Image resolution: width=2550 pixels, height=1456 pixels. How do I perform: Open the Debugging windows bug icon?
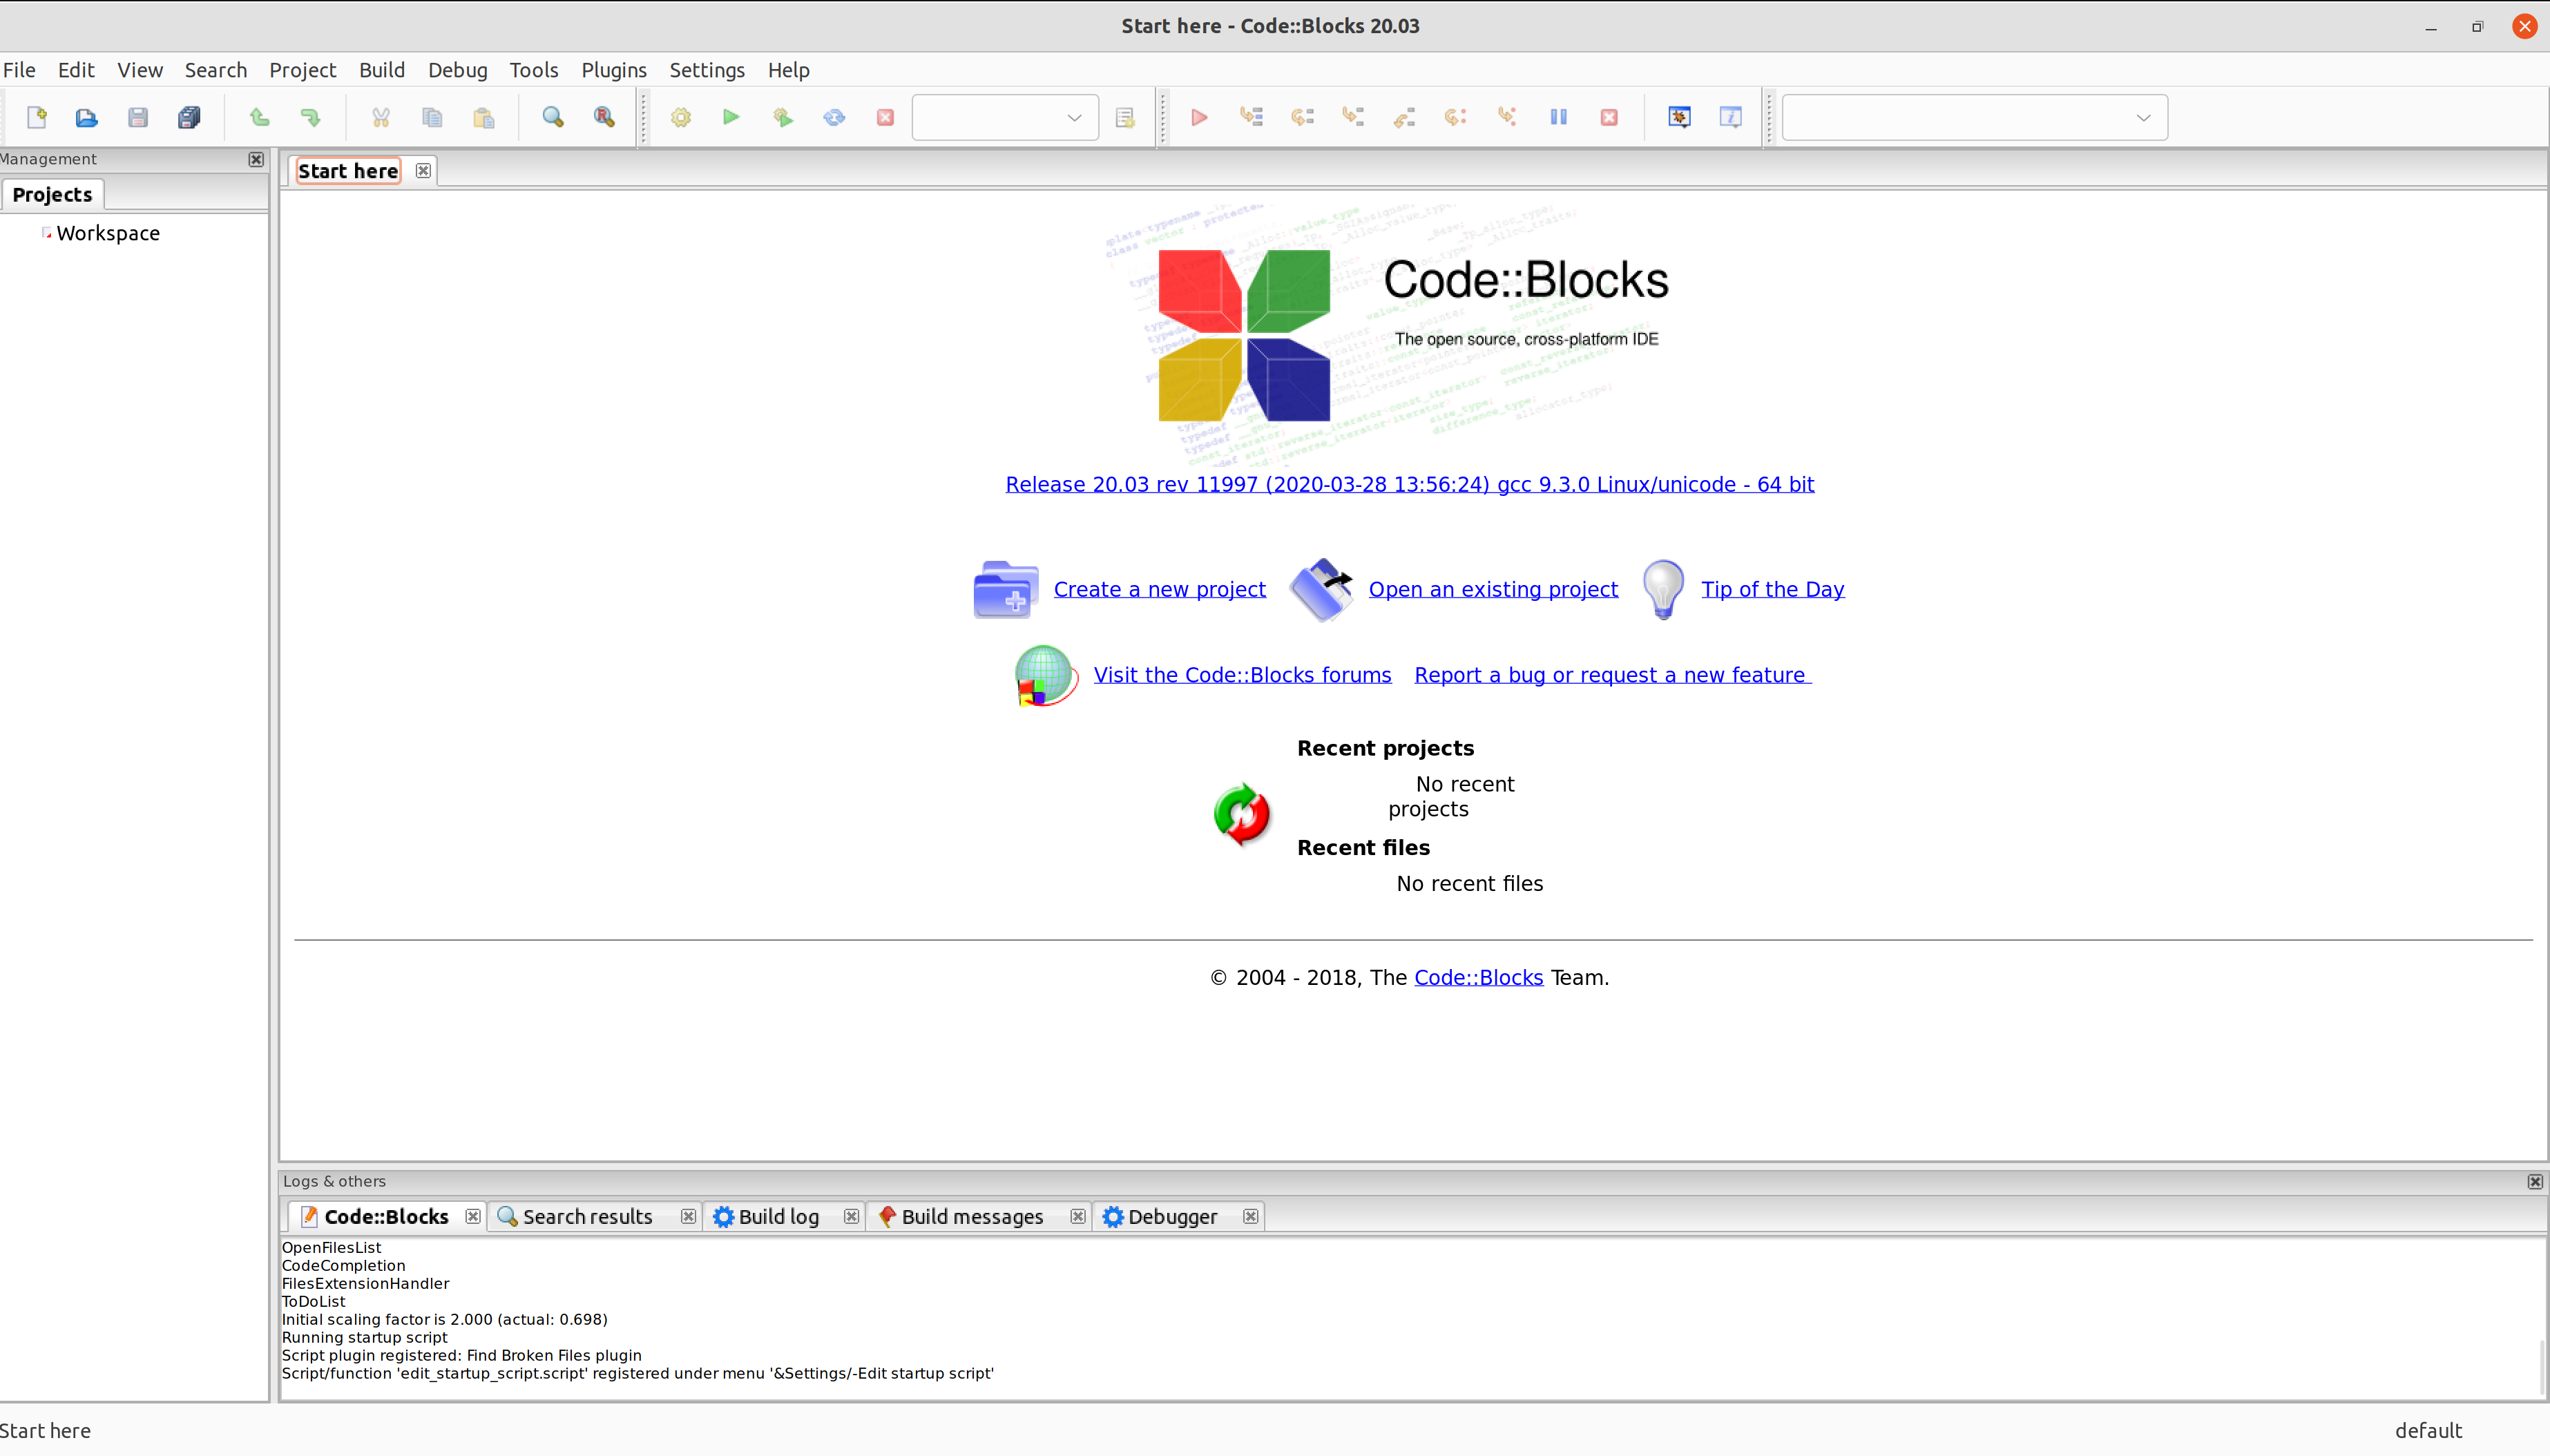(1679, 117)
